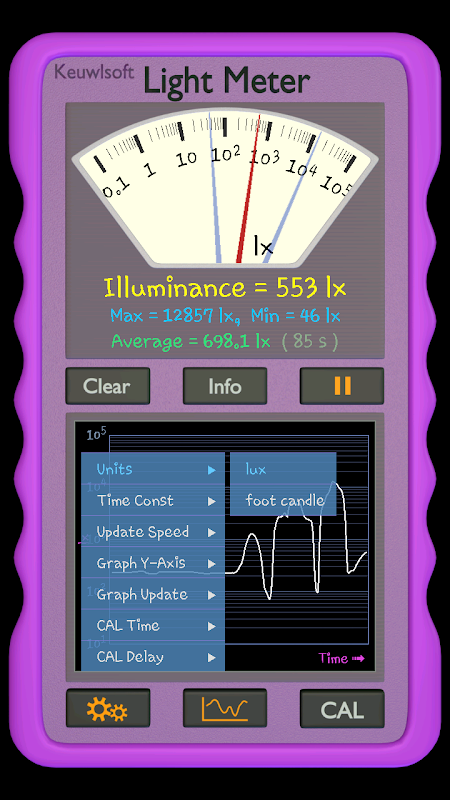
Task: Expand the arrow beside CAL Delay
Action: point(211,658)
